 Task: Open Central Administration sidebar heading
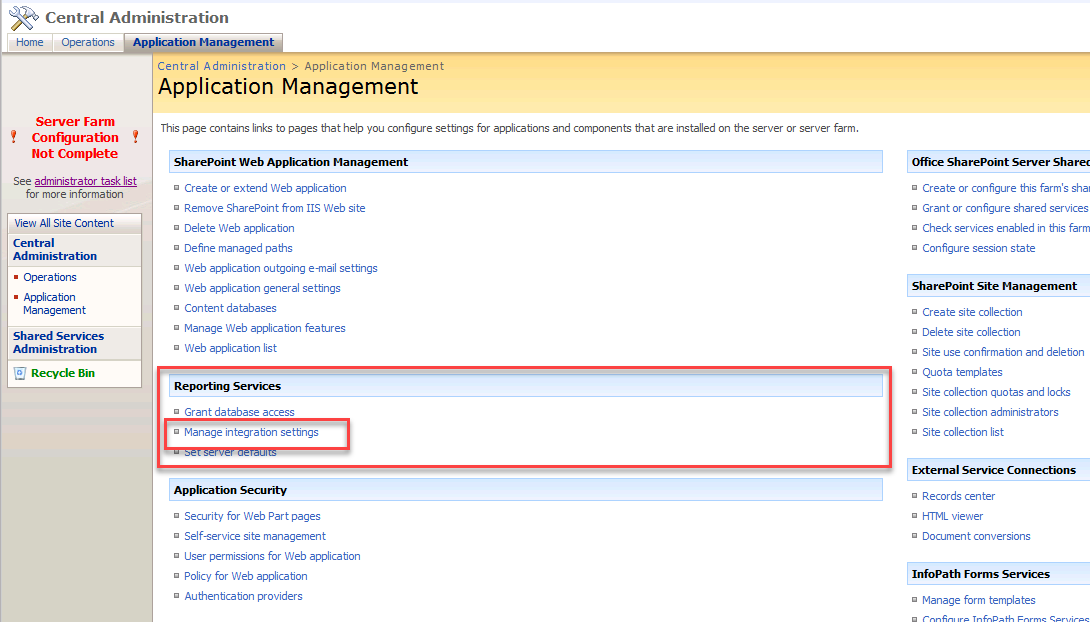pos(55,249)
